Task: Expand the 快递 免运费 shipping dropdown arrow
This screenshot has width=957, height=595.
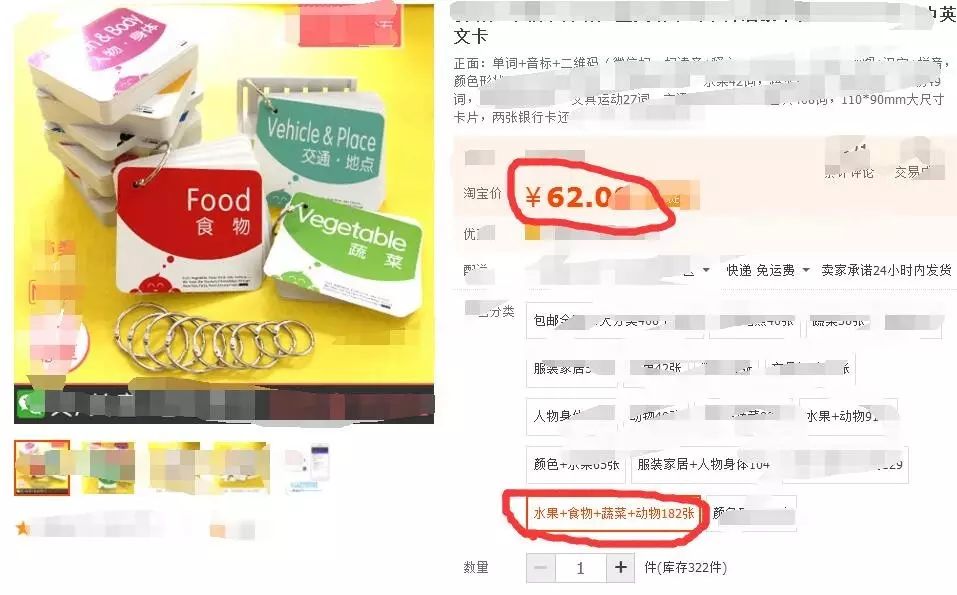Action: pos(806,270)
